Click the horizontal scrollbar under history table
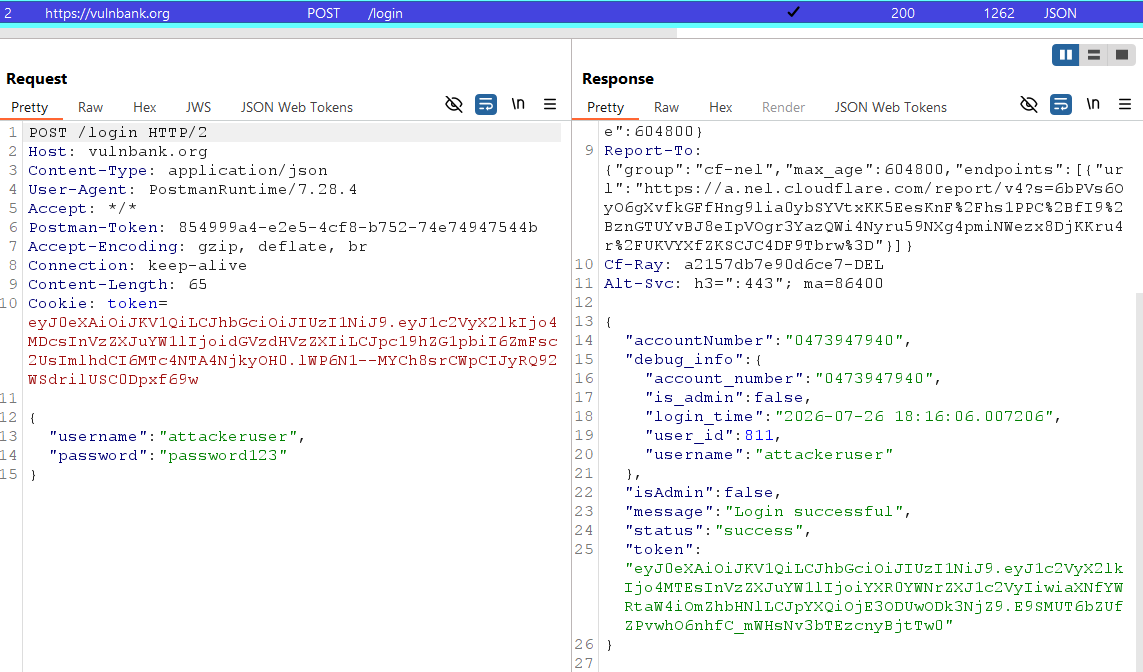Screen dimensions: 1143x672 pyautogui.click(x=338, y=33)
